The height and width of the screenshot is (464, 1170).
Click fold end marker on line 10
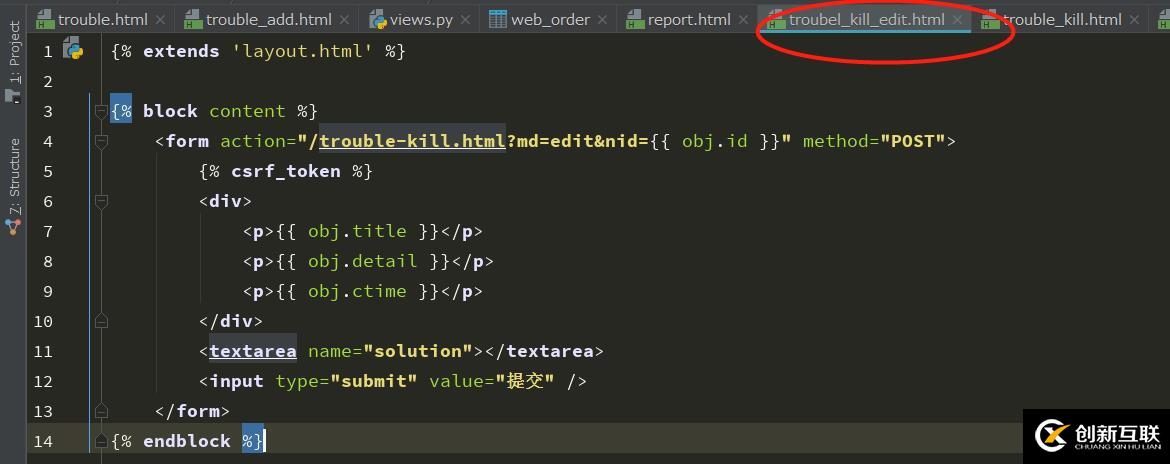tap(101, 321)
